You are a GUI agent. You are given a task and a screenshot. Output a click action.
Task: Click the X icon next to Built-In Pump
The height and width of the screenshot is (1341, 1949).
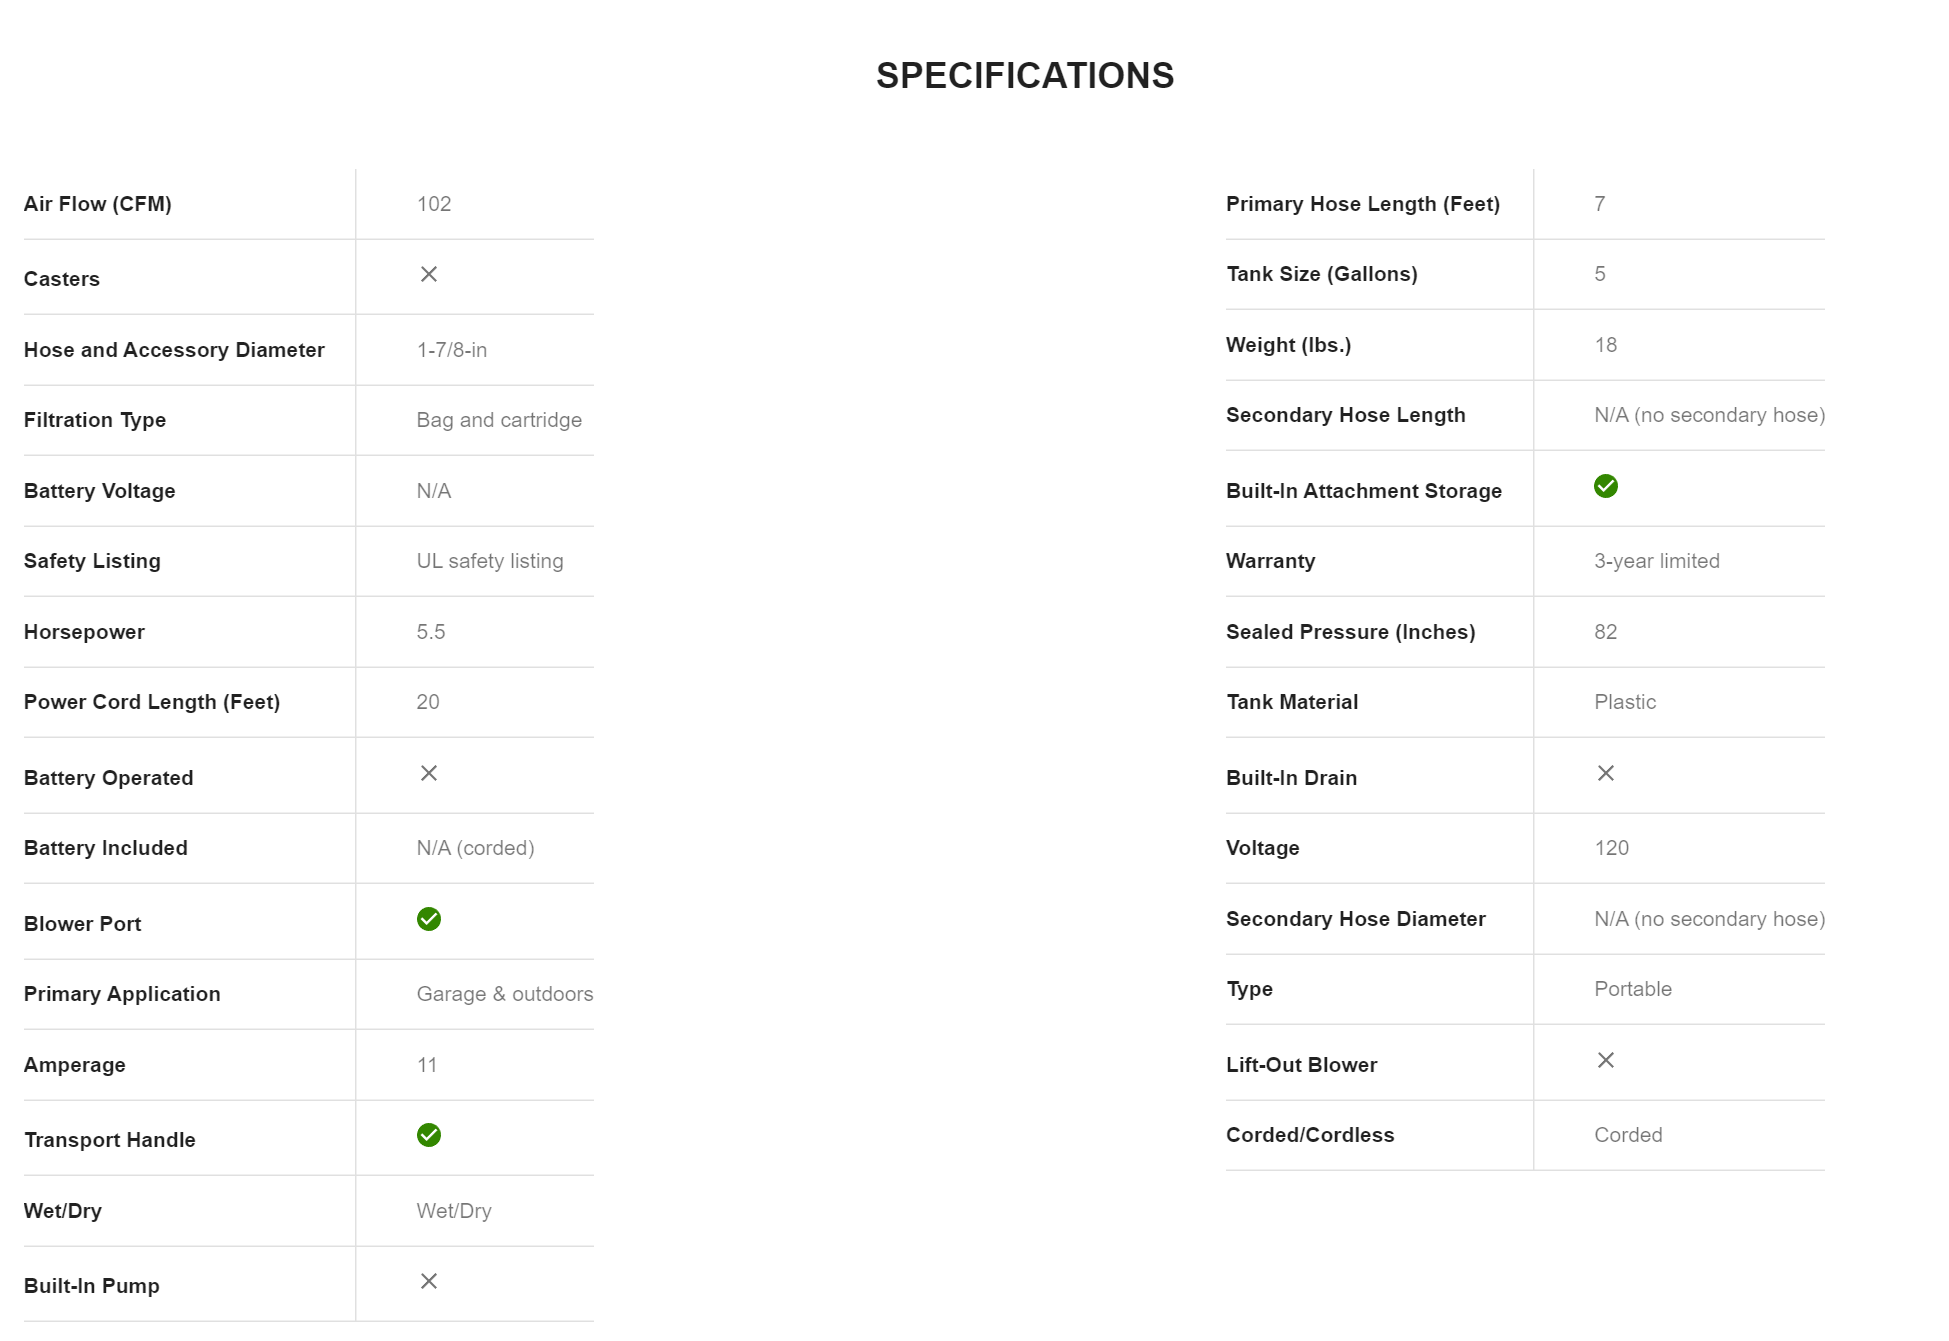[428, 1281]
